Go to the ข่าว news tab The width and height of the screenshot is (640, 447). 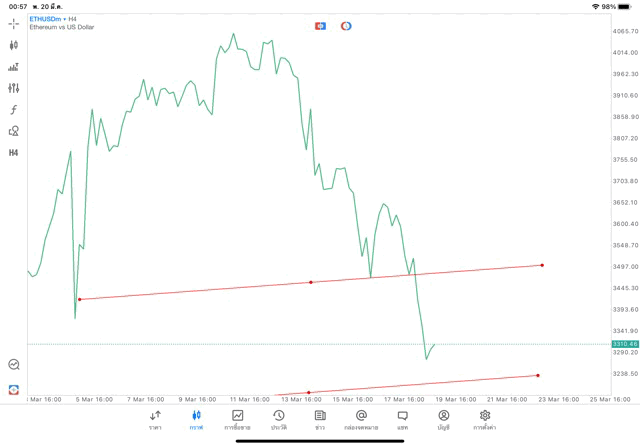tap(320, 419)
